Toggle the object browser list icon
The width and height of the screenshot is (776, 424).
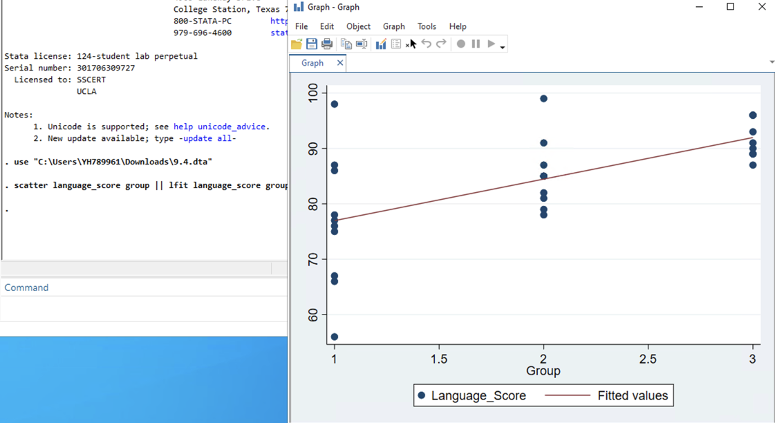pyautogui.click(x=396, y=44)
